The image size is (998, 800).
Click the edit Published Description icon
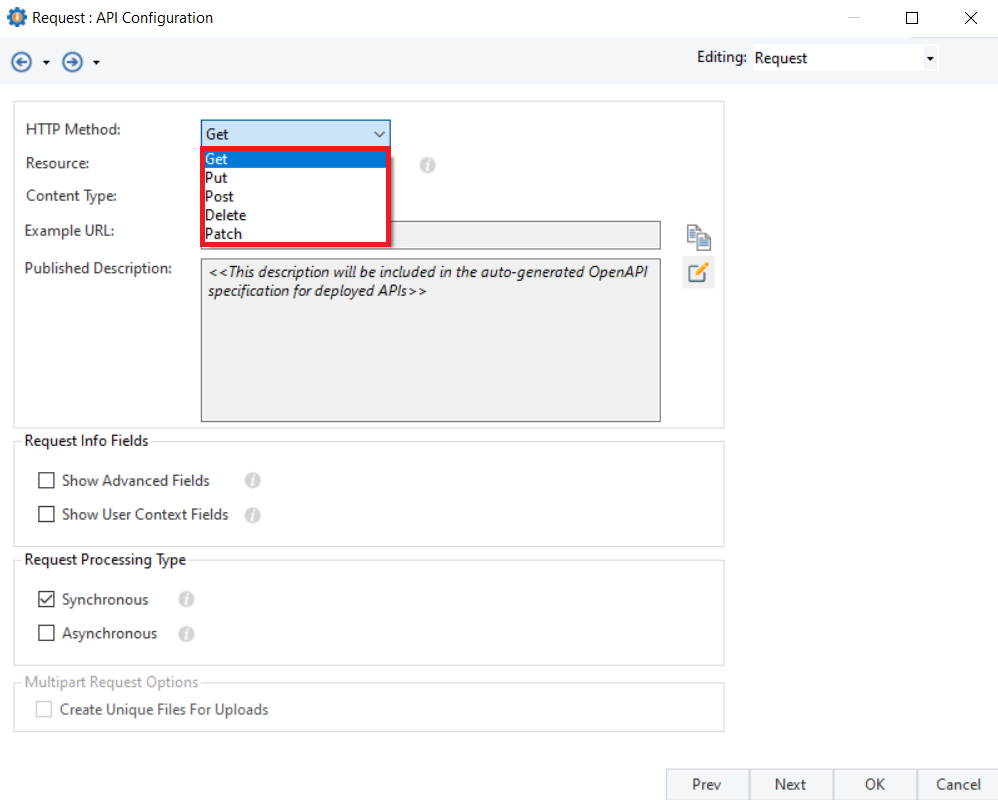(x=698, y=272)
